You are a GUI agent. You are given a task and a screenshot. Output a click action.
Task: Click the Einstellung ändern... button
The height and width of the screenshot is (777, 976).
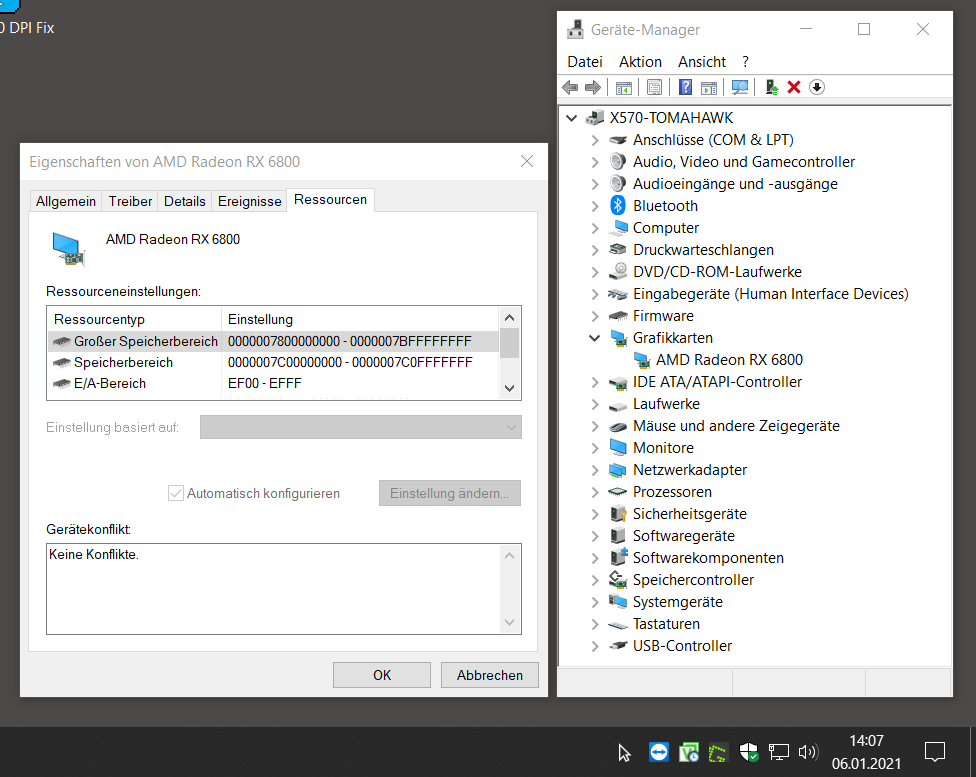(449, 493)
